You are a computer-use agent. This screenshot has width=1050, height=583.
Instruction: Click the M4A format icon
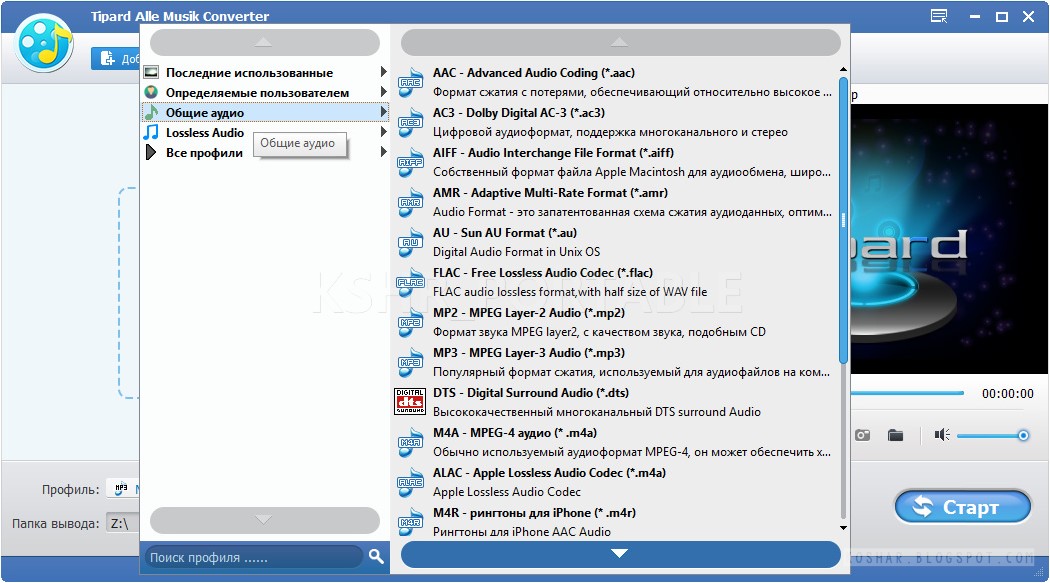coord(410,442)
